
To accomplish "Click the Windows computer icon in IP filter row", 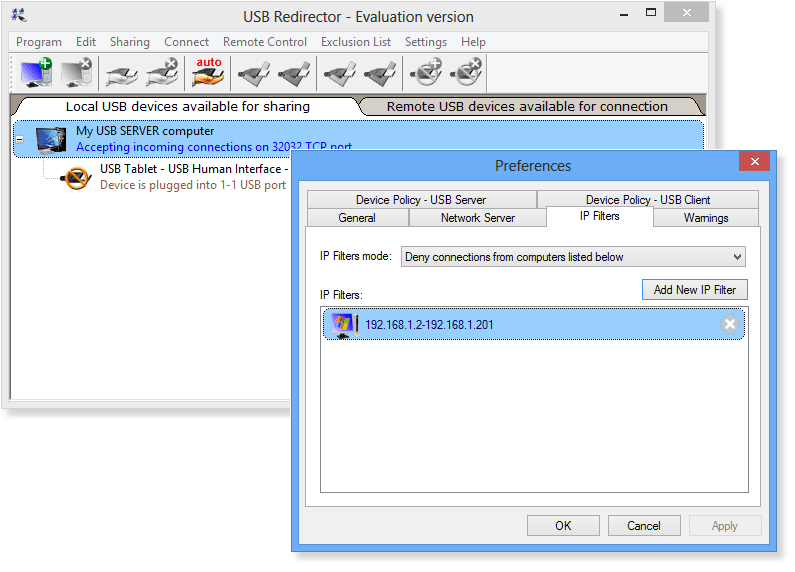I will point(344,325).
